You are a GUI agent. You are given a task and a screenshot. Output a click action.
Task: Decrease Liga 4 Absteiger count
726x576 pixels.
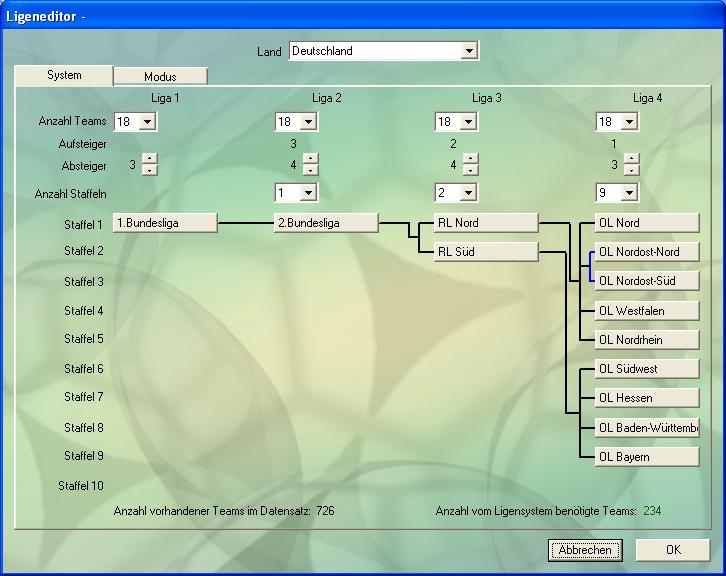[x=632, y=170]
